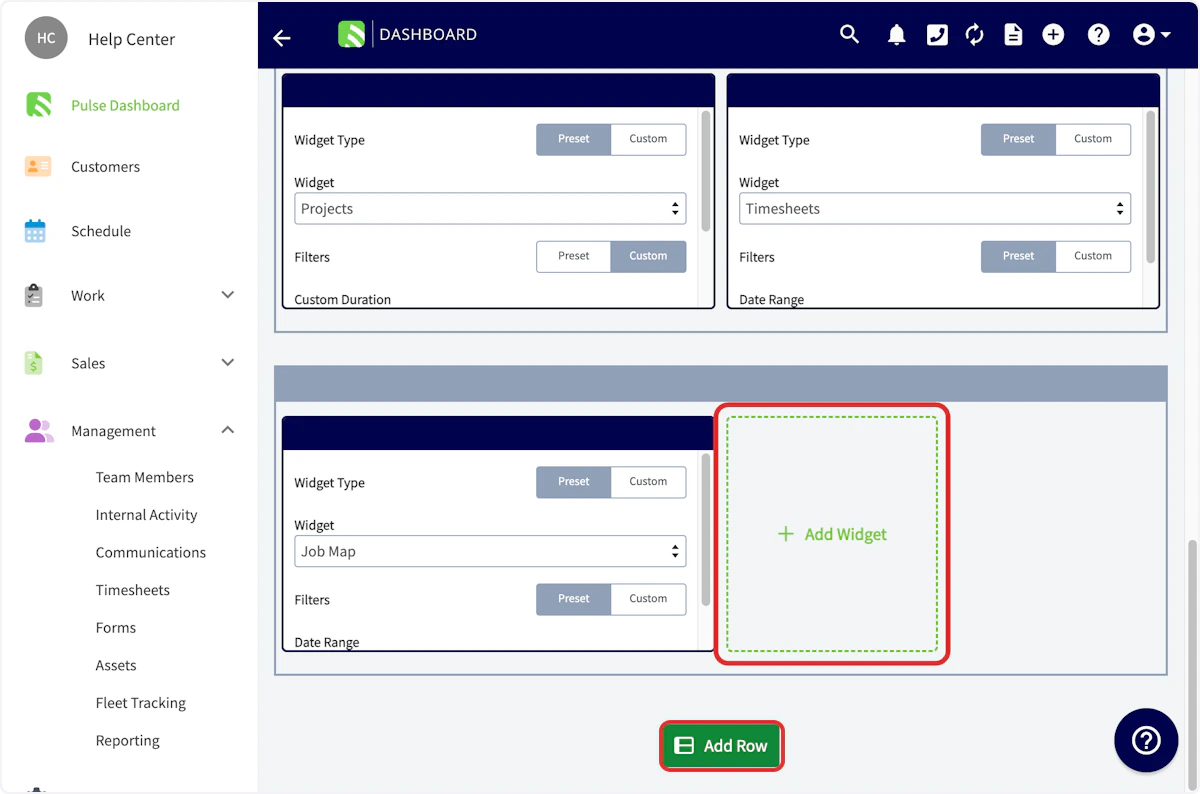This screenshot has height=794, width=1200.
Task: Click the Projects widget panel scrollbar
Action: pos(707,171)
